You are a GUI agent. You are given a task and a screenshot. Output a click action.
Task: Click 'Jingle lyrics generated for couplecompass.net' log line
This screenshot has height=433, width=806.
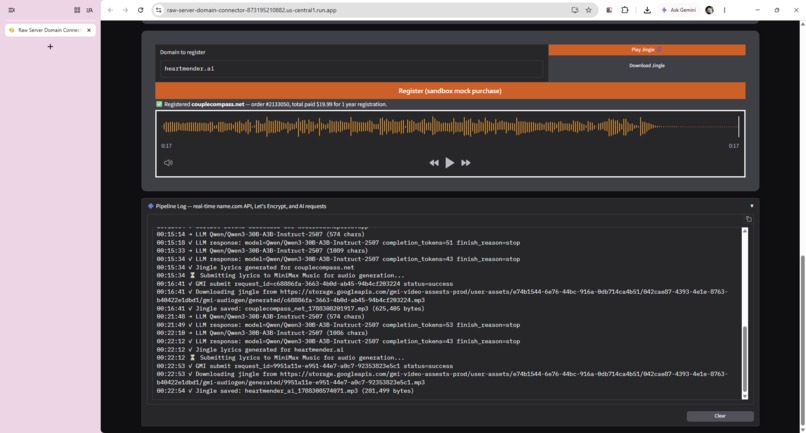click(x=255, y=267)
